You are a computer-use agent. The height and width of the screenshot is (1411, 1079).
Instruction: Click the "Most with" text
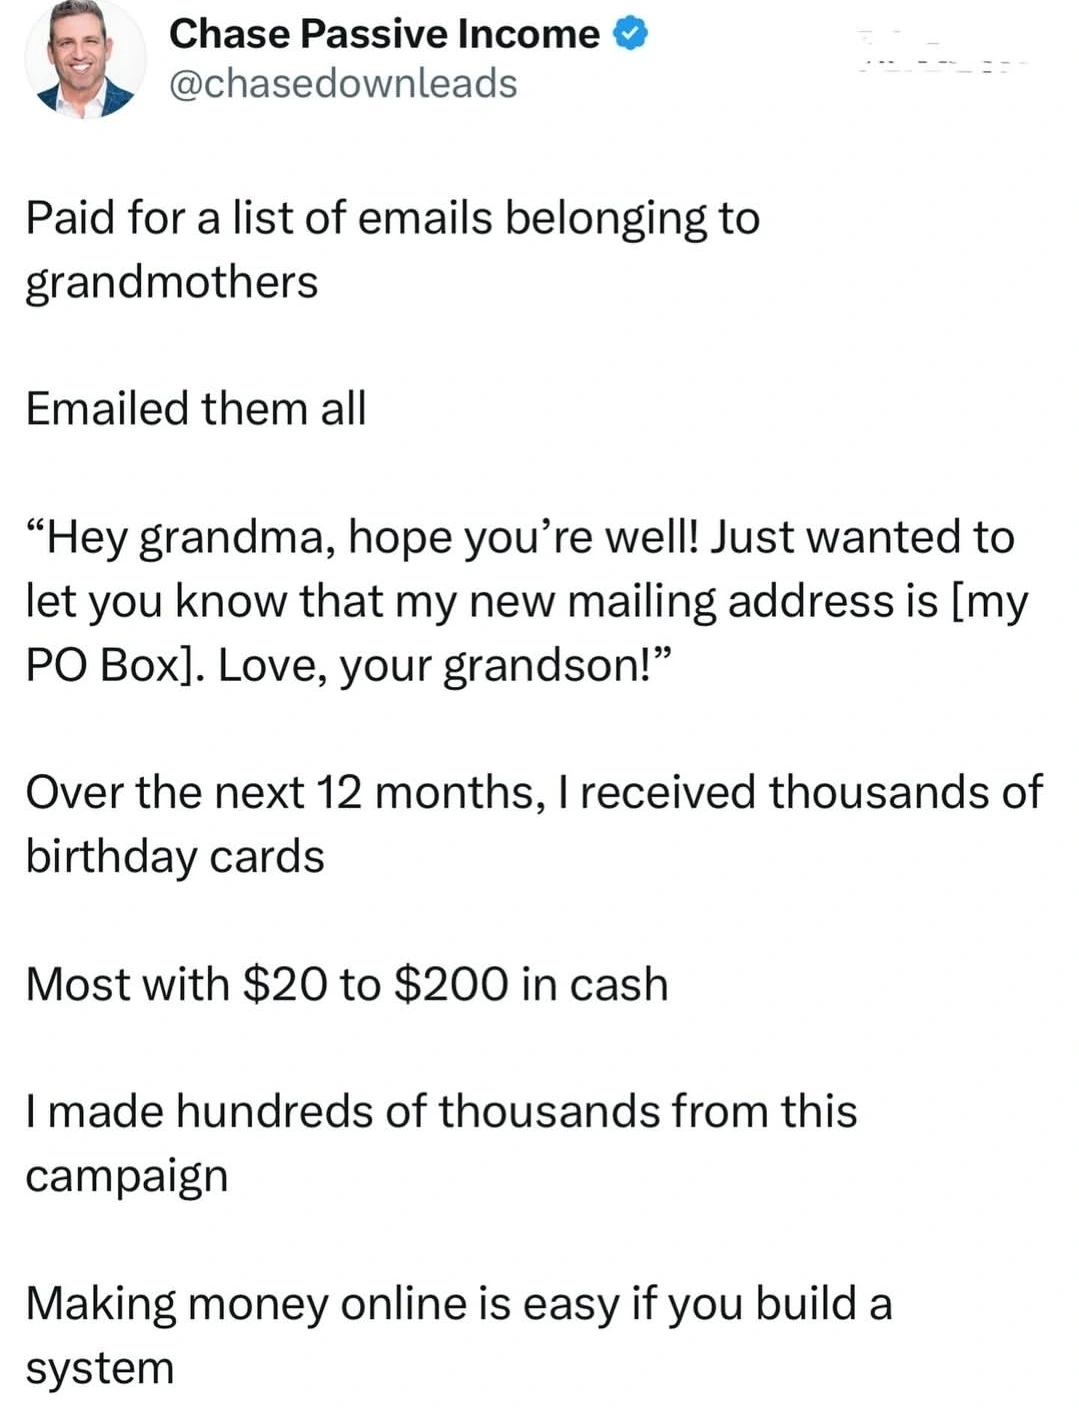coord(127,984)
